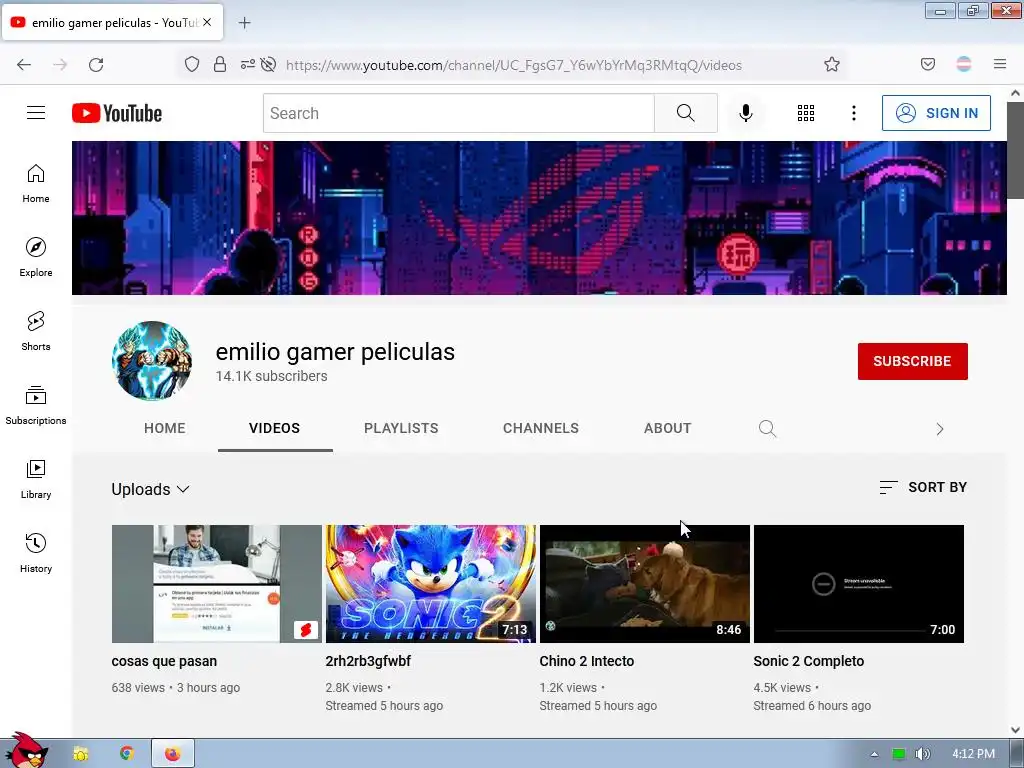
Task: Show hidden tray icons arrow
Action: pos(874,754)
